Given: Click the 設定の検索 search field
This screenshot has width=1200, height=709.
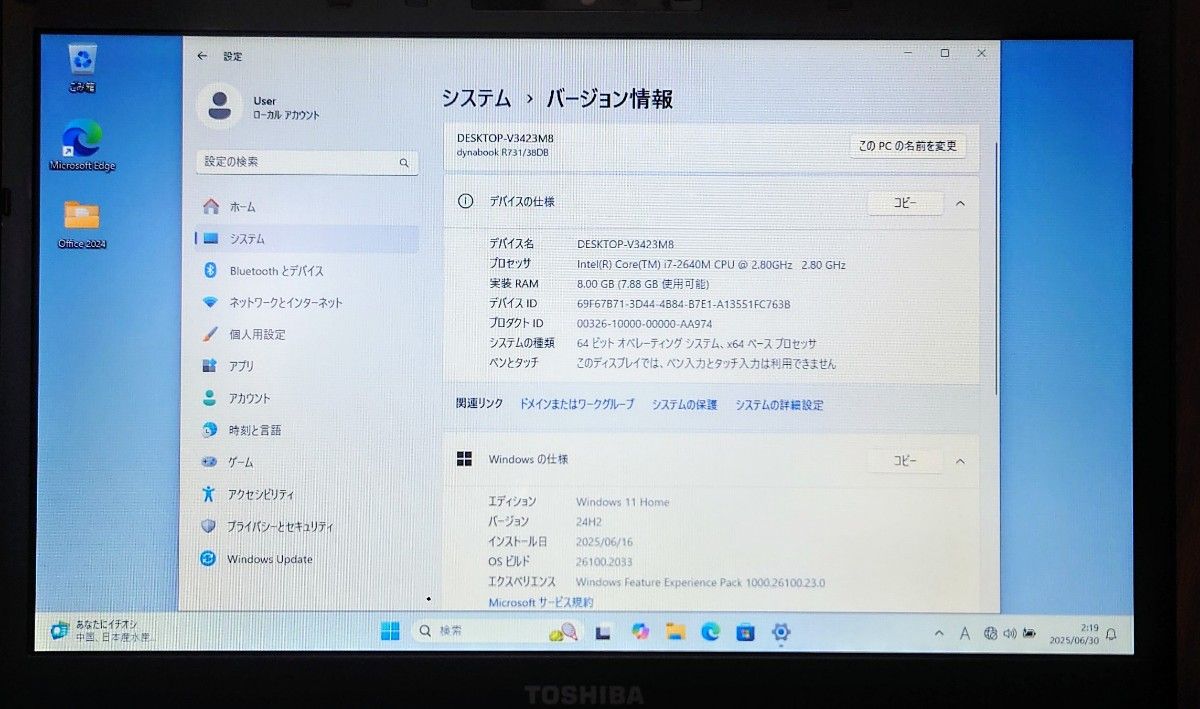Looking at the screenshot, I should (307, 161).
